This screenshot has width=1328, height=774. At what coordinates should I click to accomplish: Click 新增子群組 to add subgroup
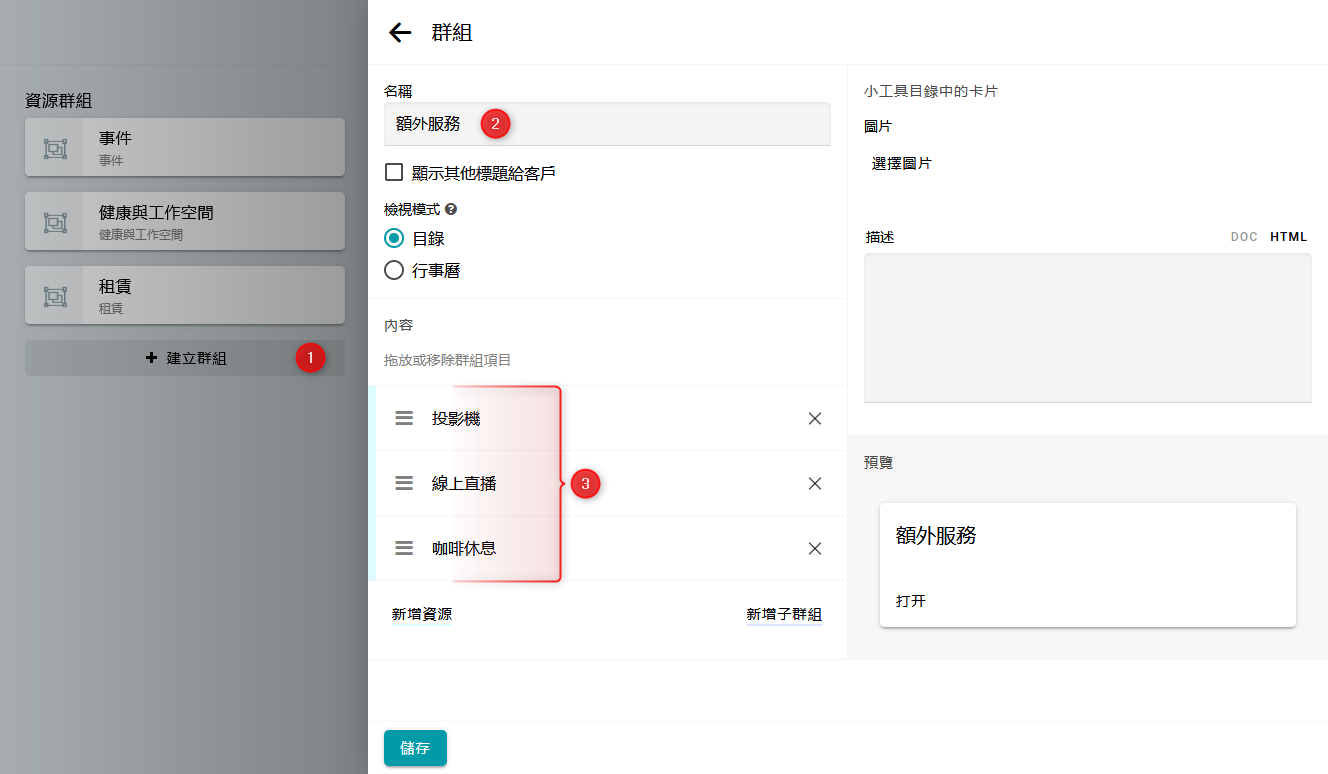point(784,614)
